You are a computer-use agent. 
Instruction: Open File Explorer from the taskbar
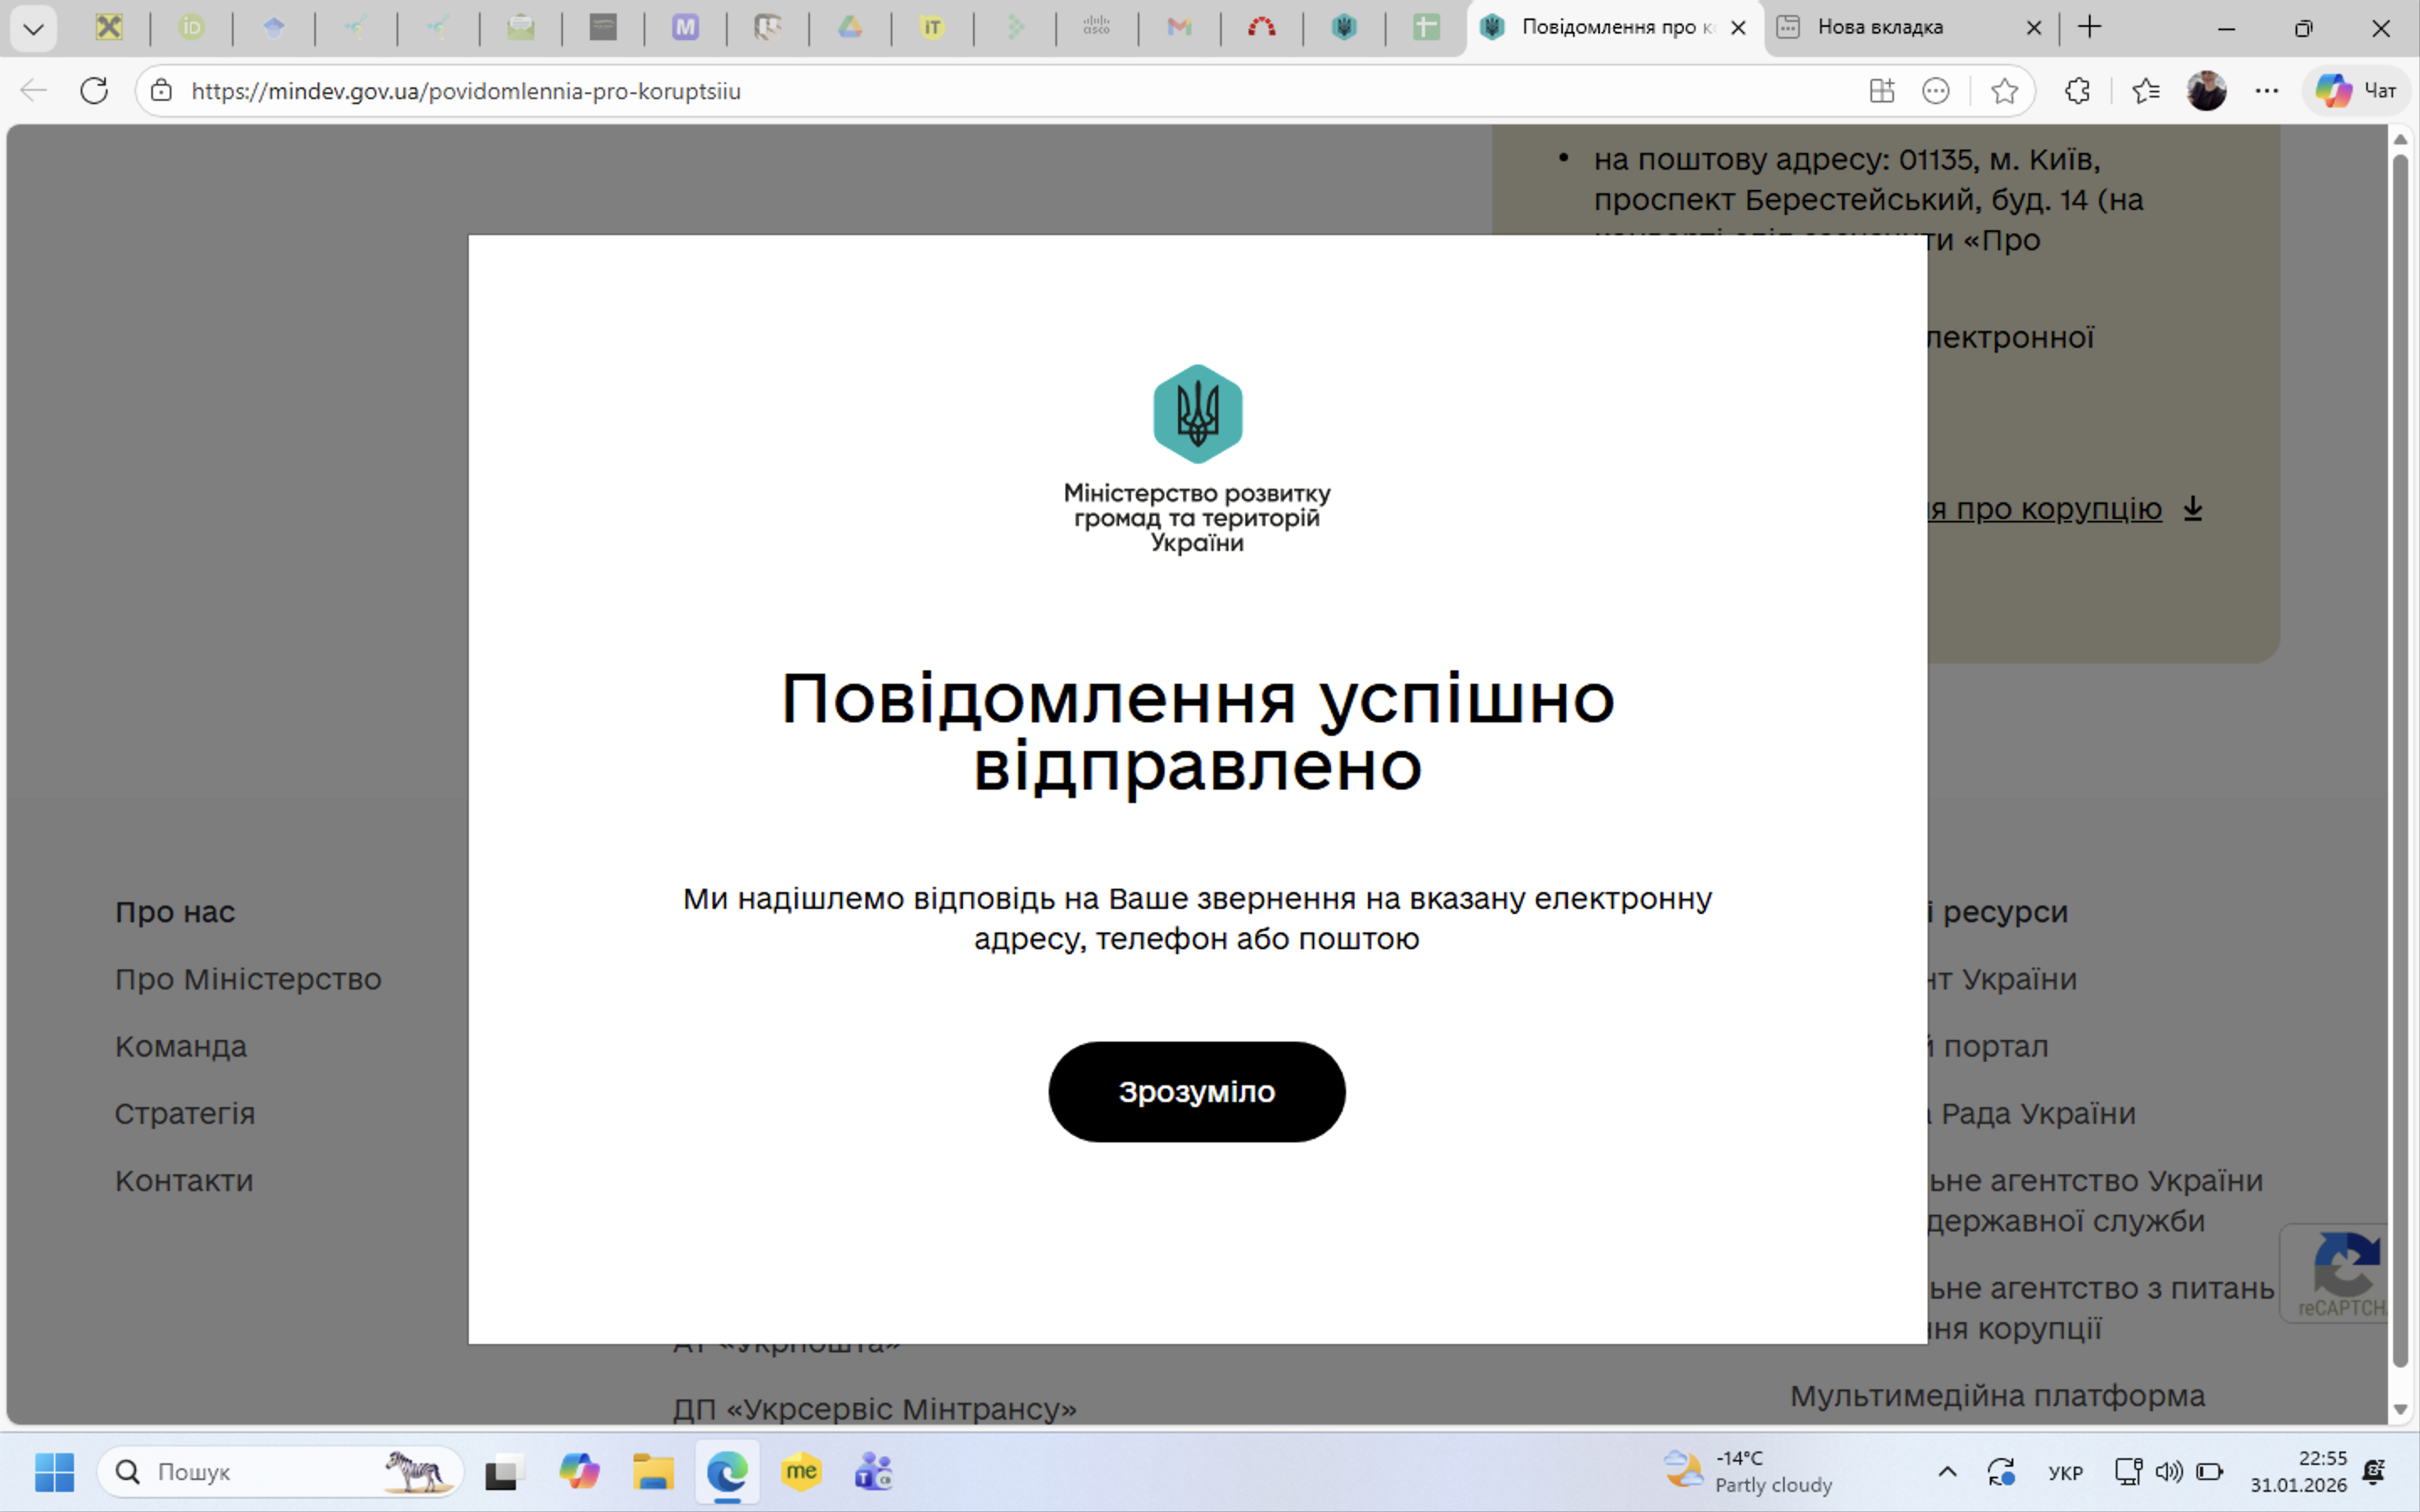pos(653,1472)
